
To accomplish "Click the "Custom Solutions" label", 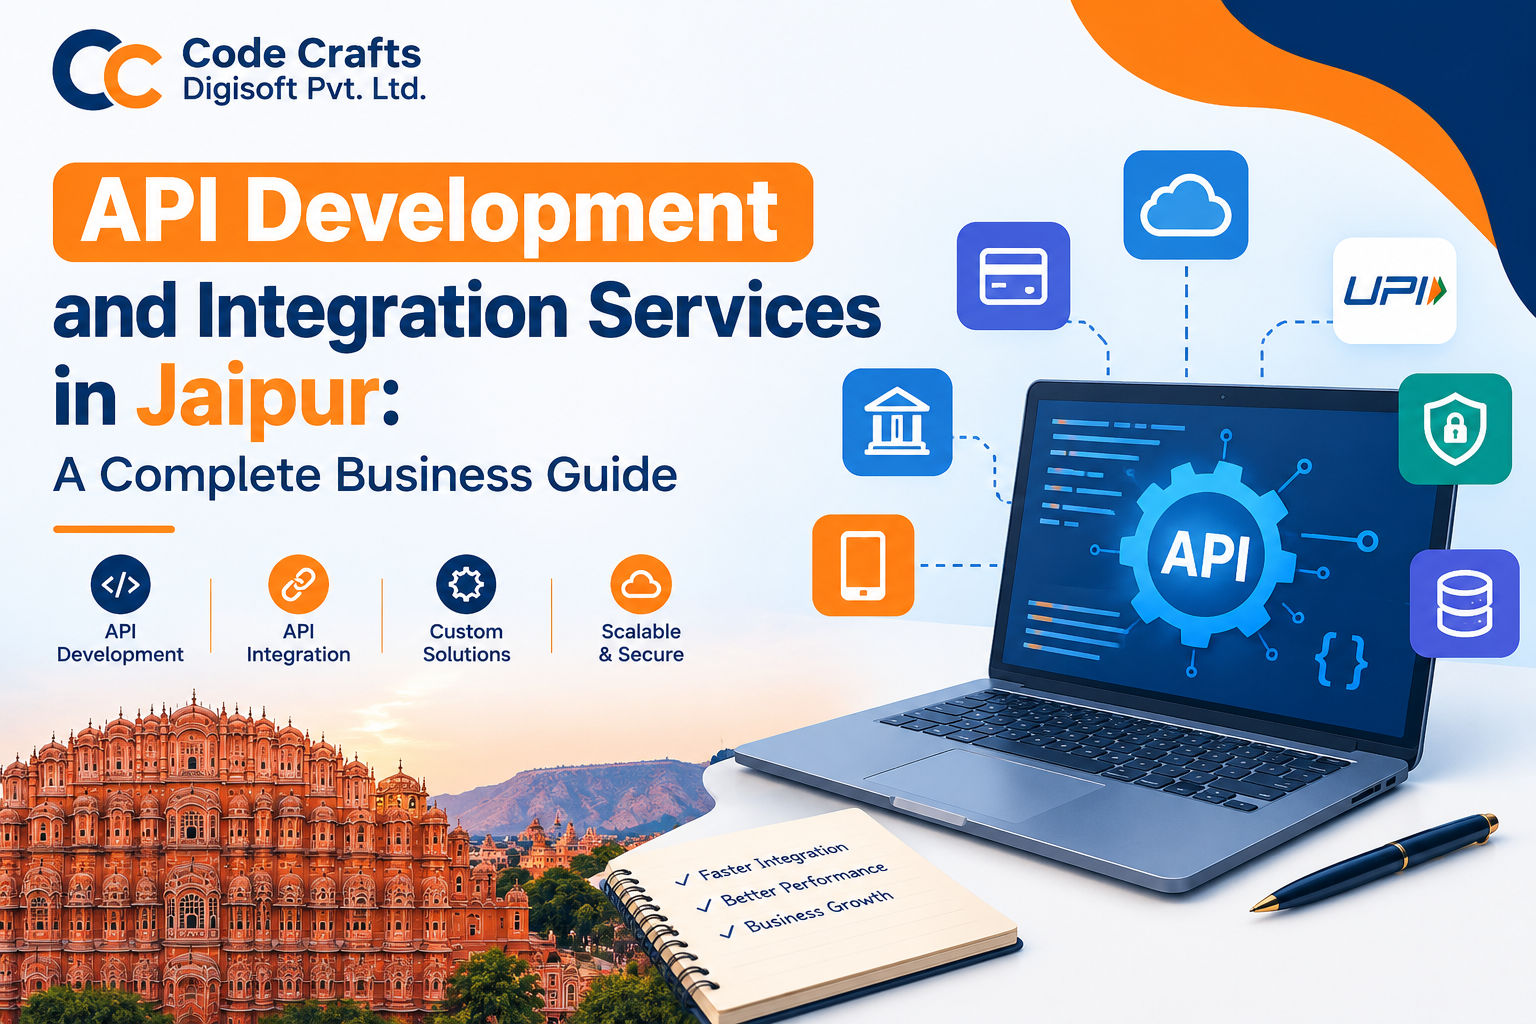I will pyautogui.click(x=466, y=643).
